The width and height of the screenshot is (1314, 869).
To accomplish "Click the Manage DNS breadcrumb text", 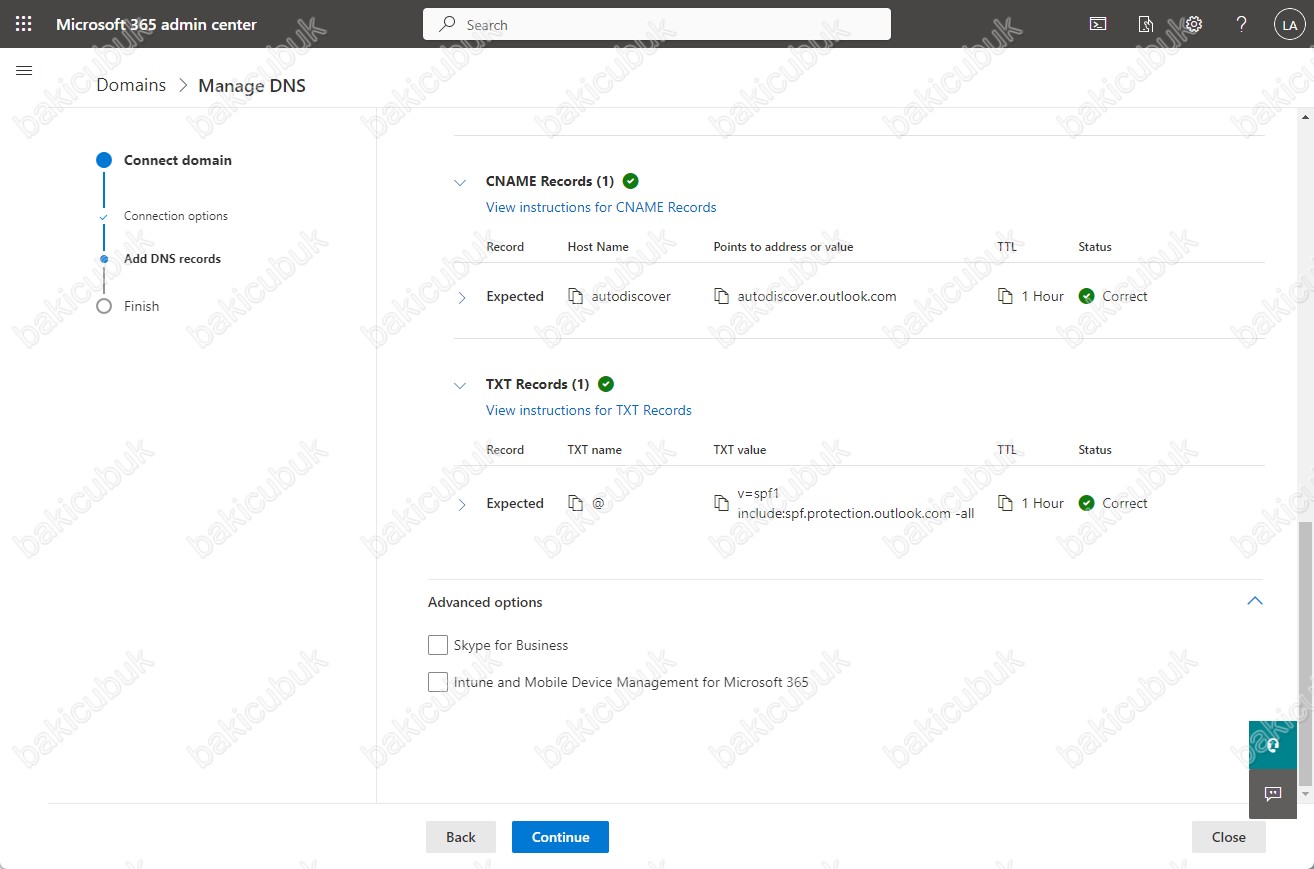I will 252,85.
